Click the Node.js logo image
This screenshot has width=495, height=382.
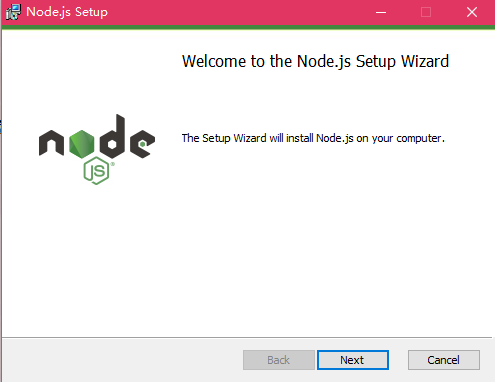point(97,149)
